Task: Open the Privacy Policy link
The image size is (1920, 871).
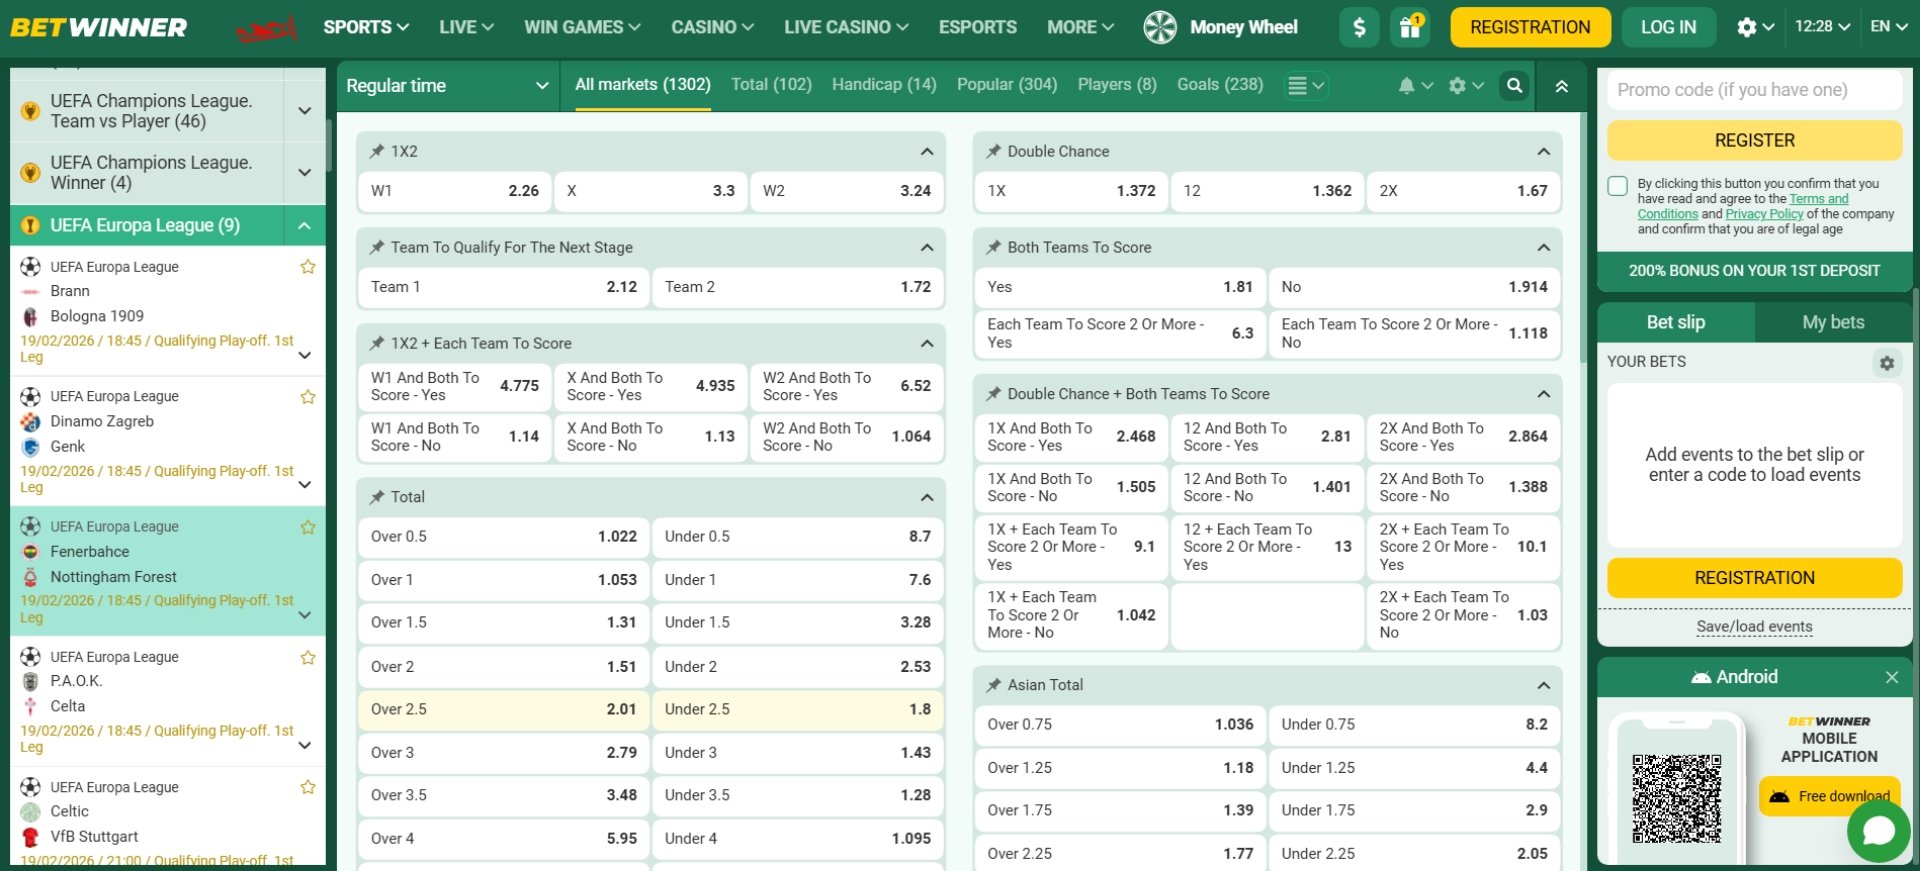Action: (x=1764, y=214)
